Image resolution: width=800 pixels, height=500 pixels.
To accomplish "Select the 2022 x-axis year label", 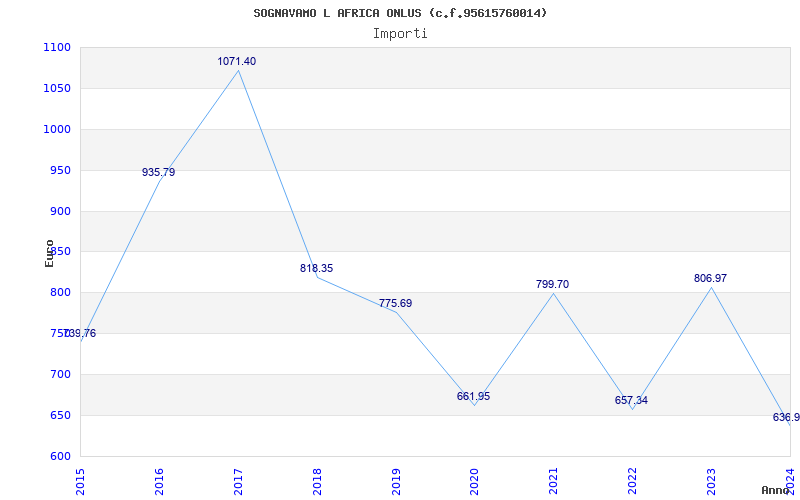I will click(x=633, y=482).
